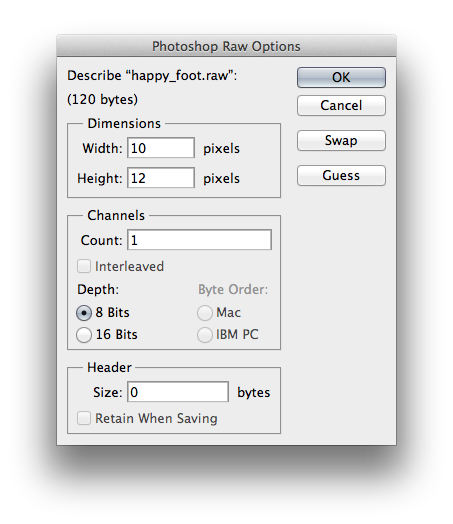Select the channel Count field
This screenshot has height=524, width=453.
[x=199, y=240]
